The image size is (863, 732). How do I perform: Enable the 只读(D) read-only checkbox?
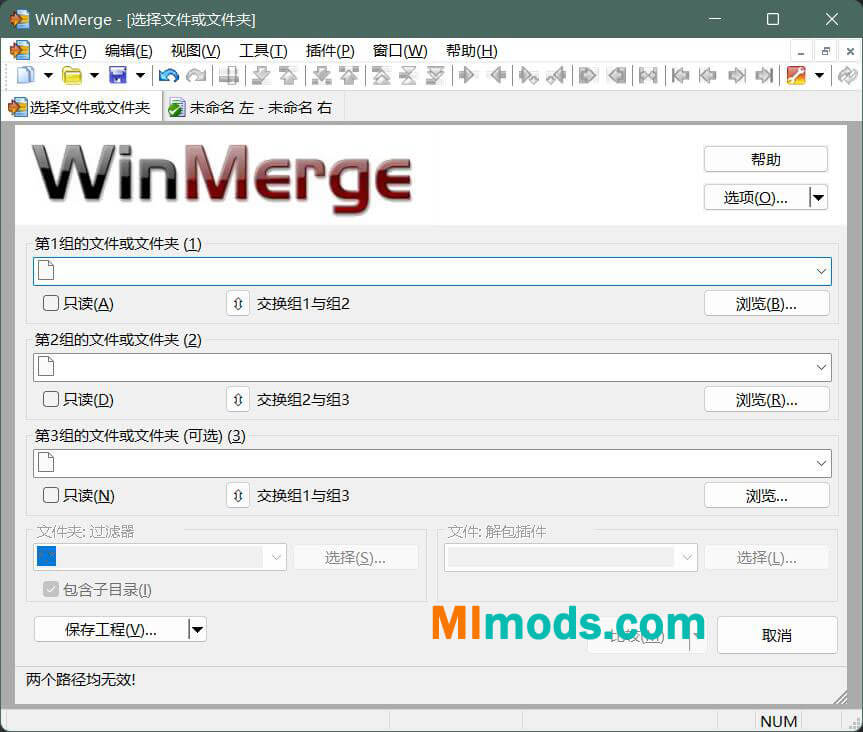tap(51, 399)
